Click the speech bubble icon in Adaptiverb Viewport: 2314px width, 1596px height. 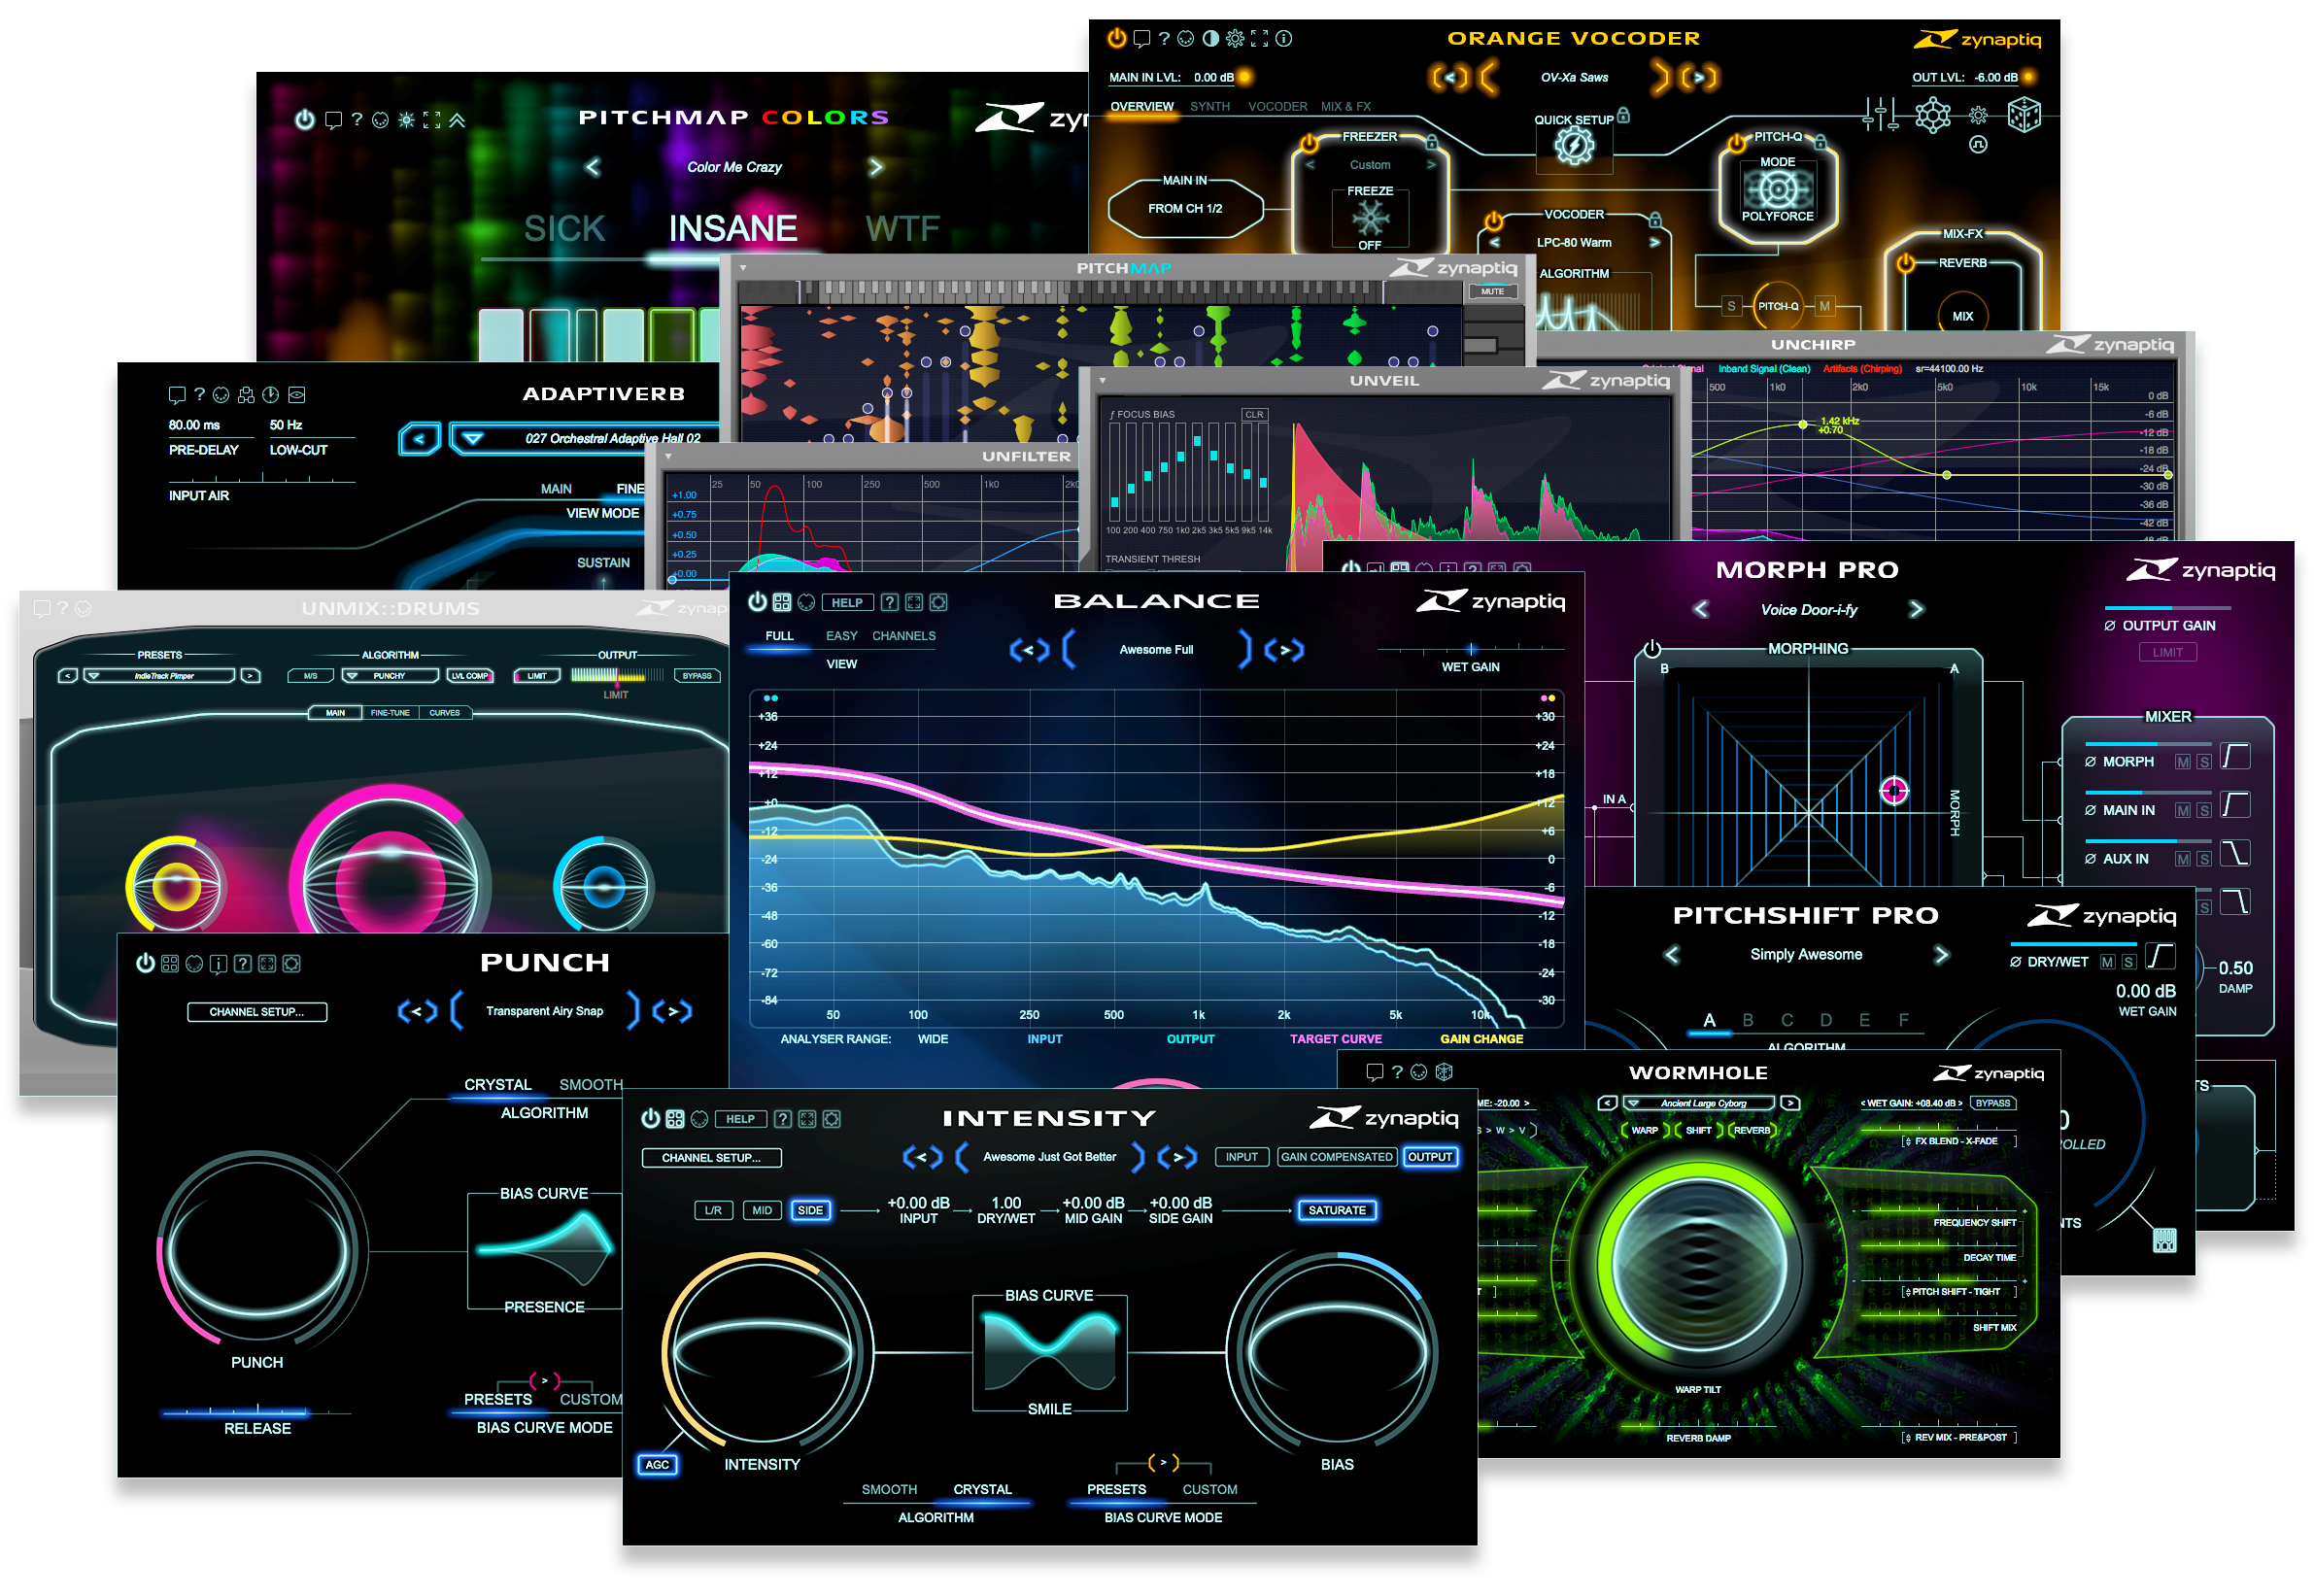coord(177,395)
